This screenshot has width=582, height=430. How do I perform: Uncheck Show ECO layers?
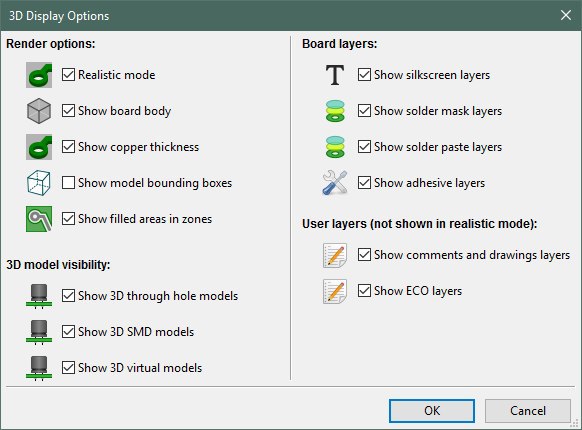(364, 291)
